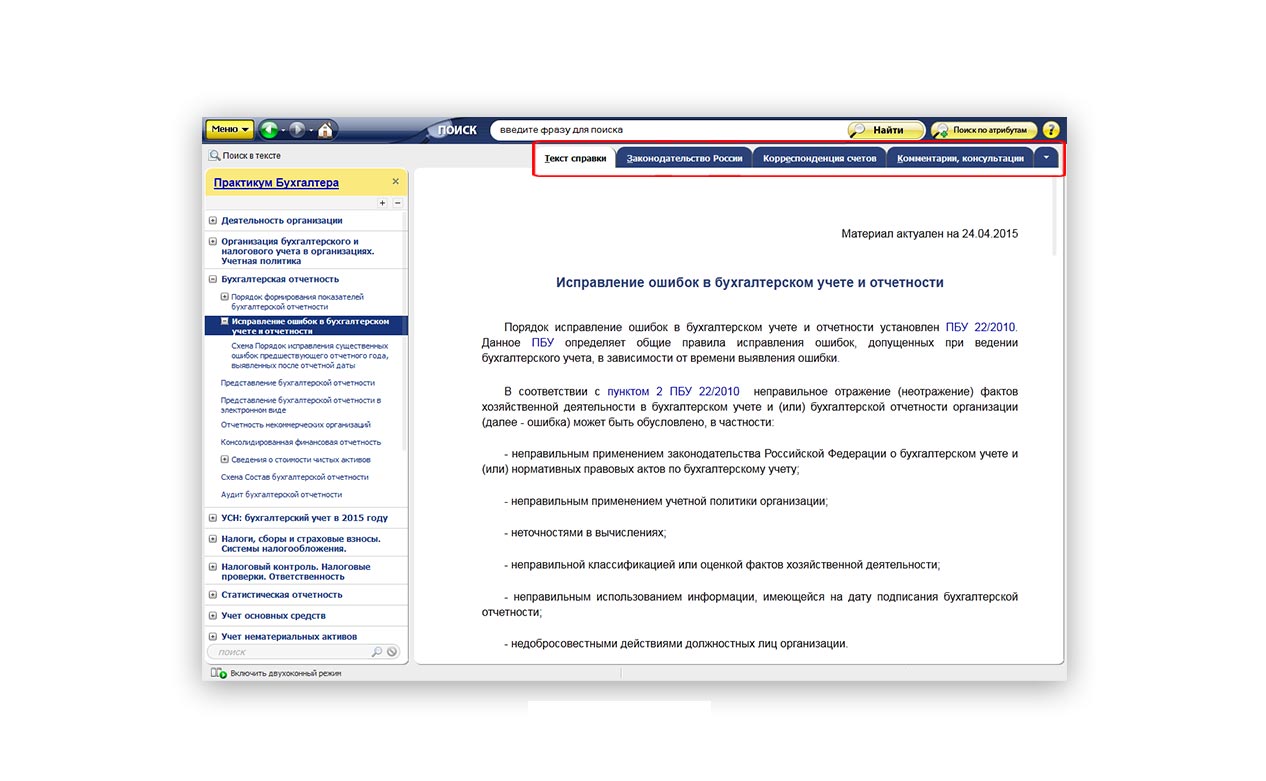Image resolution: width=1266 pixels, height=781 pixels.
Task: Enable Включить двухоконный режим
Action: [x=285, y=674]
